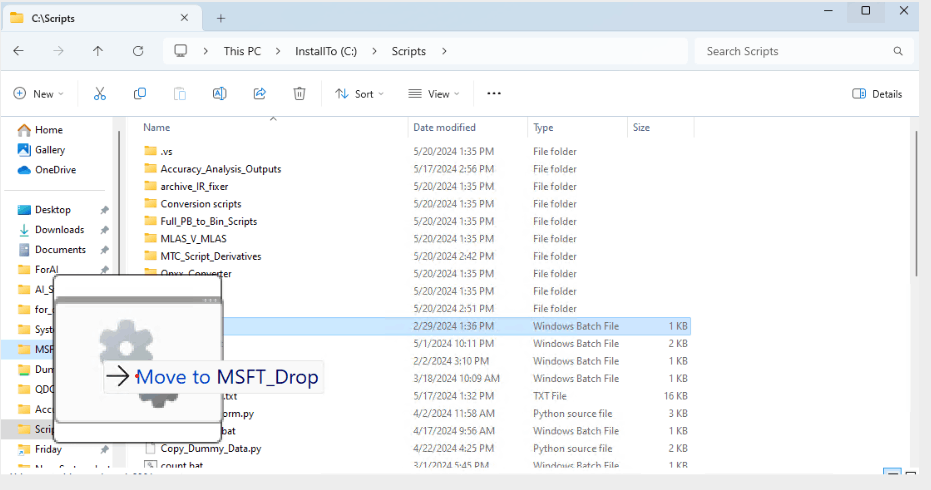Viewport: 931px width, 490px height.
Task: Toggle the Details pane
Action: coord(877,94)
